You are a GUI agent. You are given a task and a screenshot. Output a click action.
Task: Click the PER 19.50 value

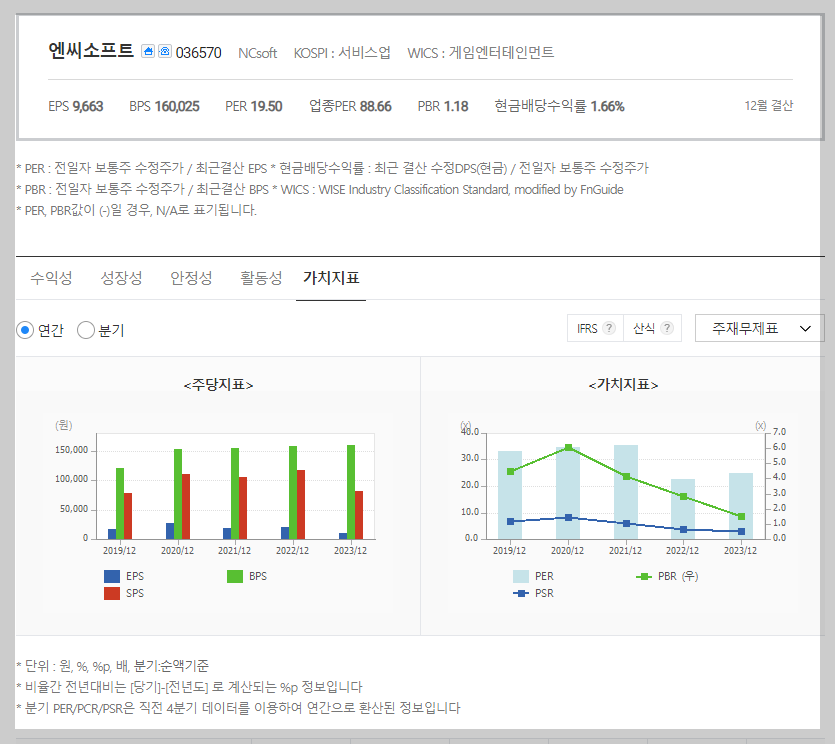pos(253,106)
